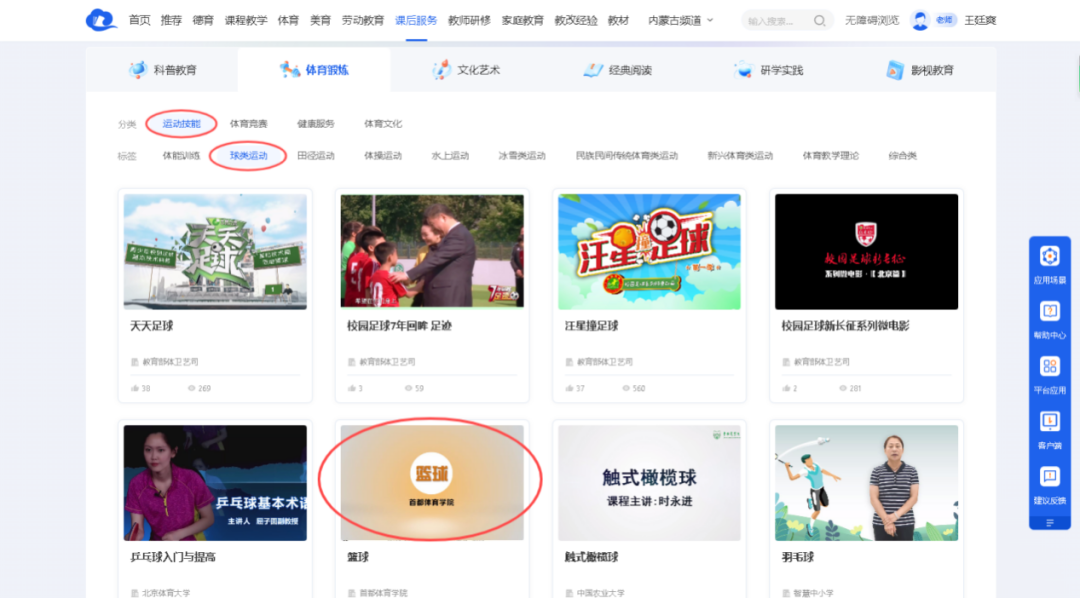
Task: Click the 体育锻炼 tab icon
Action: [289, 70]
